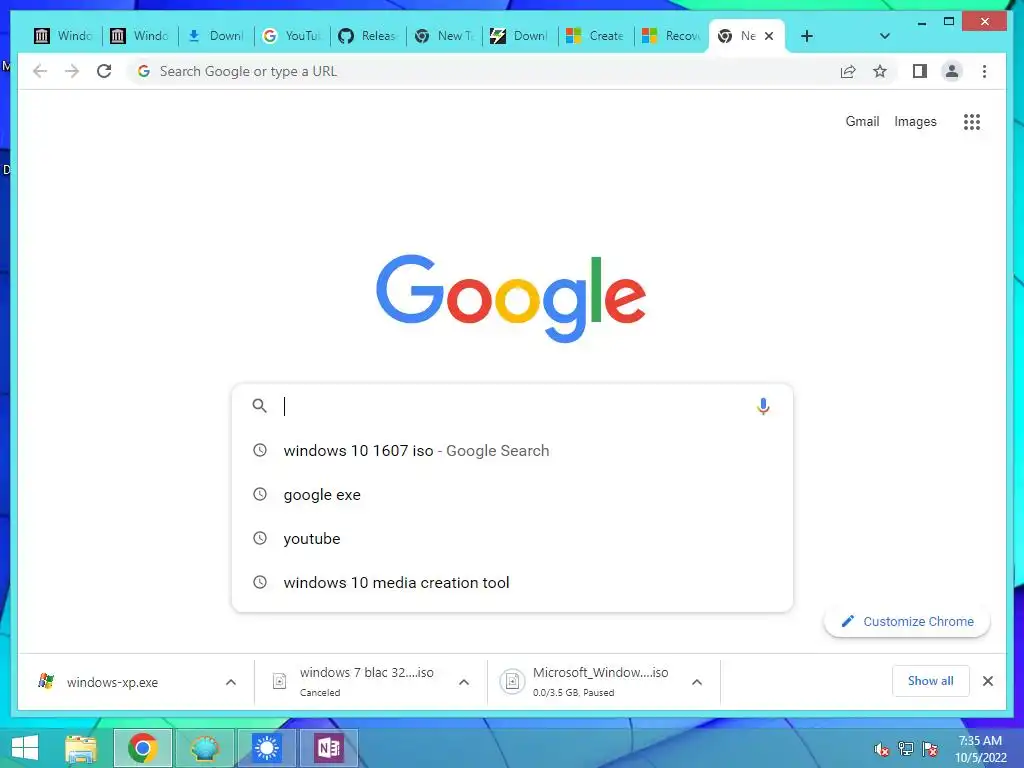Click Chrome taskbar icon
This screenshot has height=768, width=1024.
pos(142,748)
